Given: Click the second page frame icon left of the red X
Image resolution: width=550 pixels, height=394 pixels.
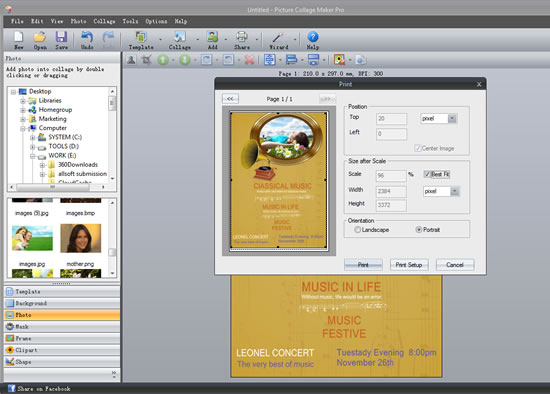Looking at the screenshot, I should tap(228, 60).
